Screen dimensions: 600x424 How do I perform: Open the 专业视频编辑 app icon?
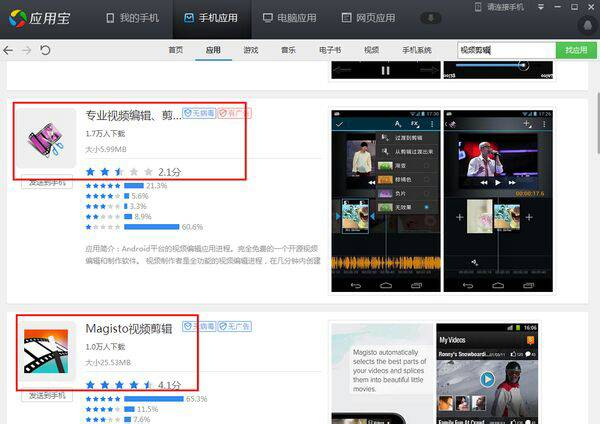(x=46, y=138)
